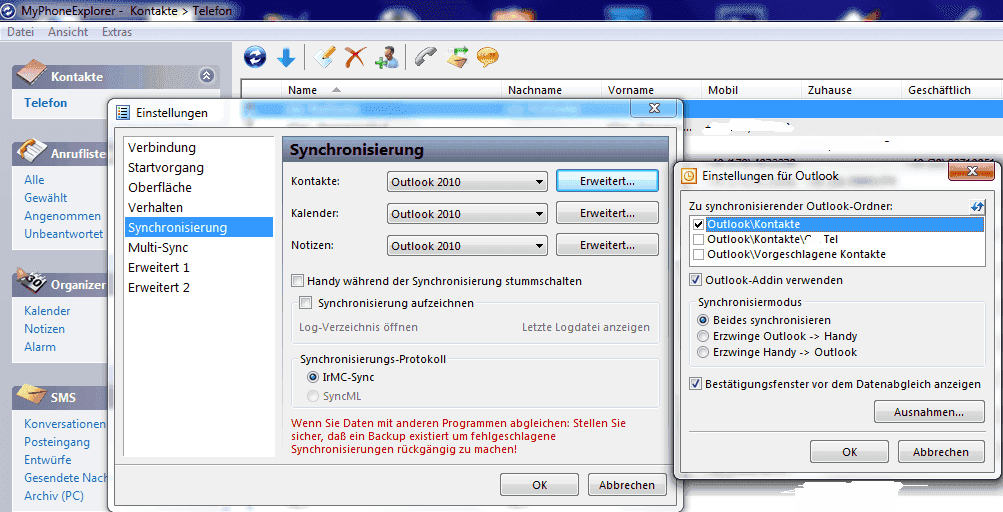Image resolution: width=1003 pixels, height=512 pixels.
Task: Click the edit contact pencil icon
Action: pyautogui.click(x=324, y=57)
